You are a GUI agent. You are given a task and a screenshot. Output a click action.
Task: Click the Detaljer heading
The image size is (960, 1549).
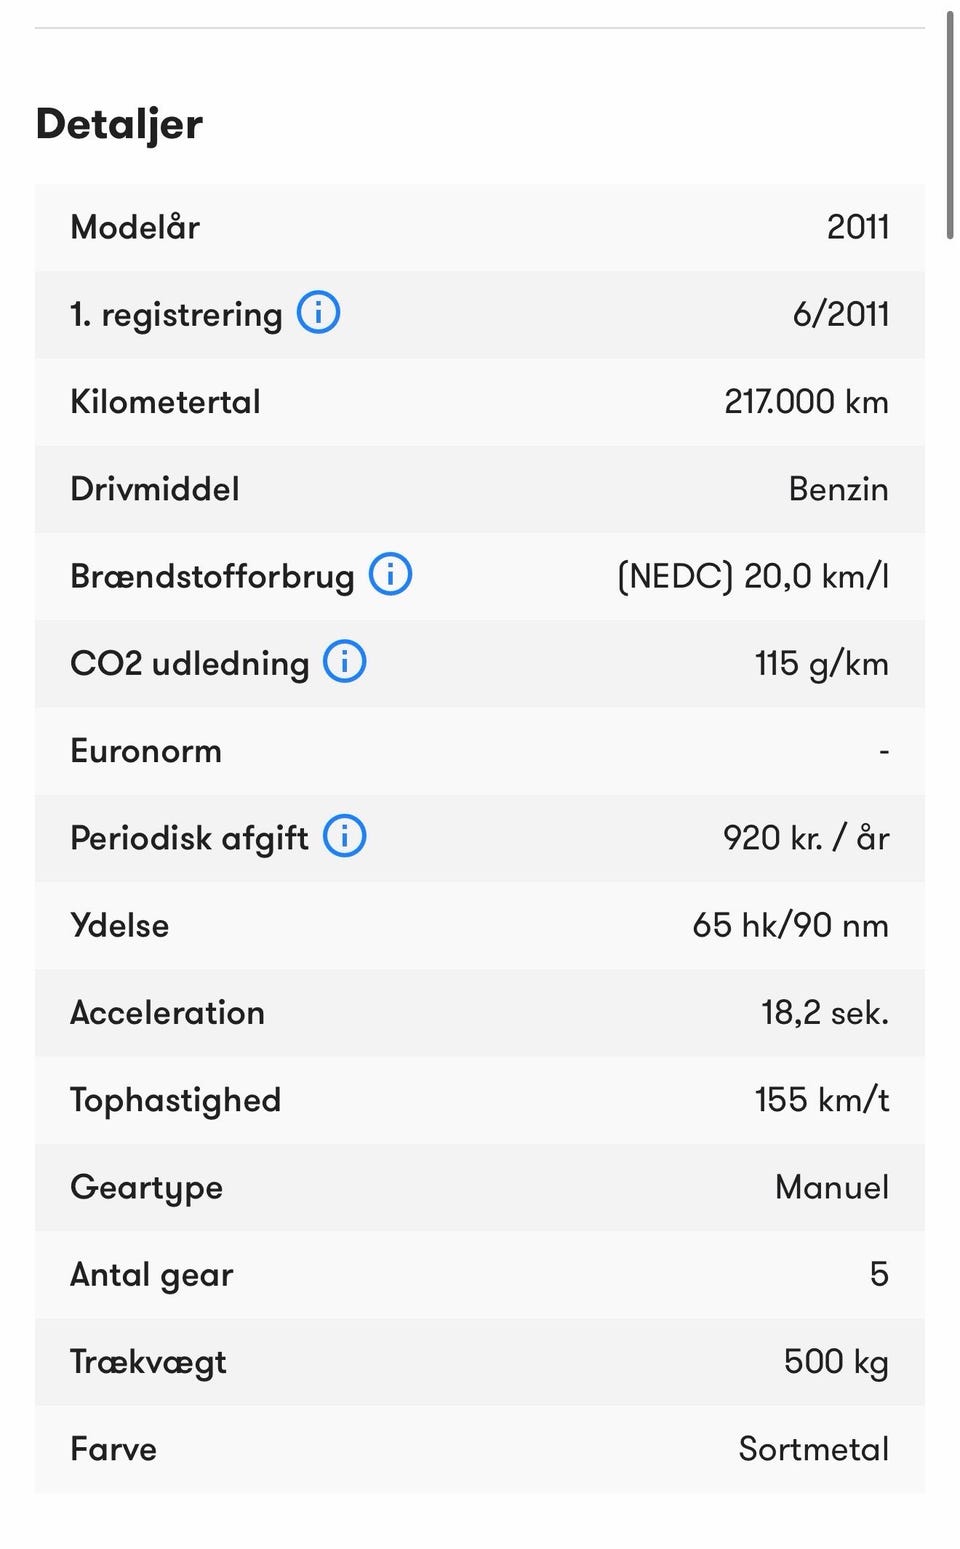point(119,124)
